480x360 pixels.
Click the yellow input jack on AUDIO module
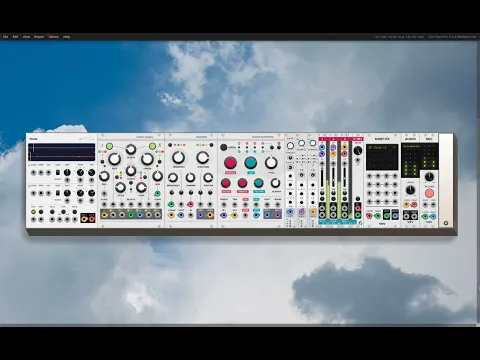[x=406, y=205]
